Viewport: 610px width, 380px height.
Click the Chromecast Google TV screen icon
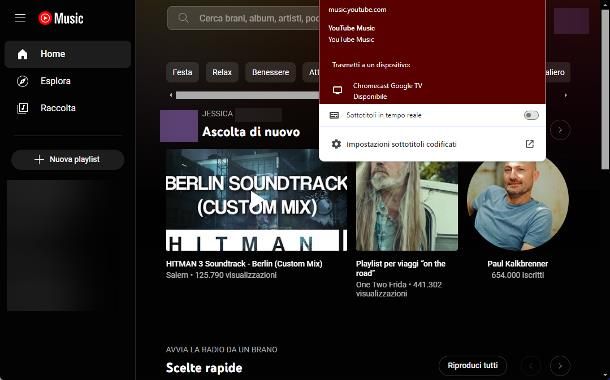point(337,90)
